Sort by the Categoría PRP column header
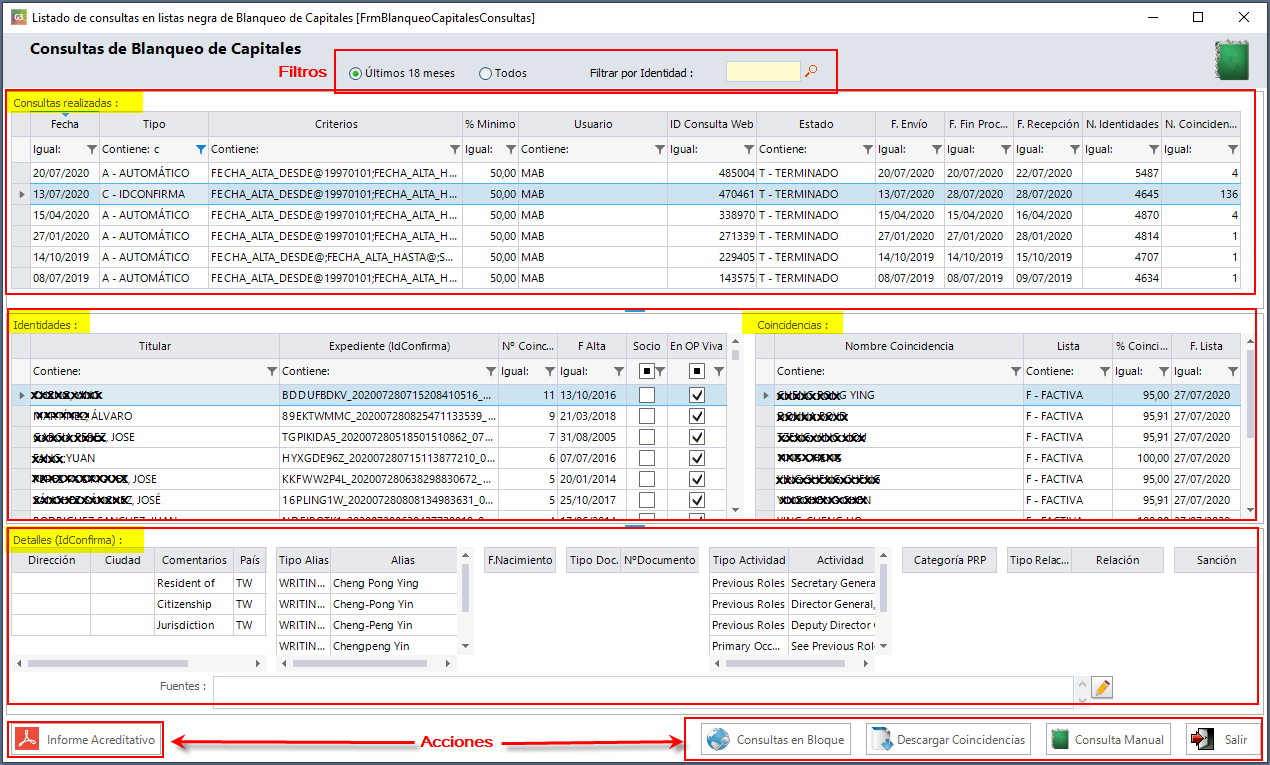The height and width of the screenshot is (765, 1270). 949,560
